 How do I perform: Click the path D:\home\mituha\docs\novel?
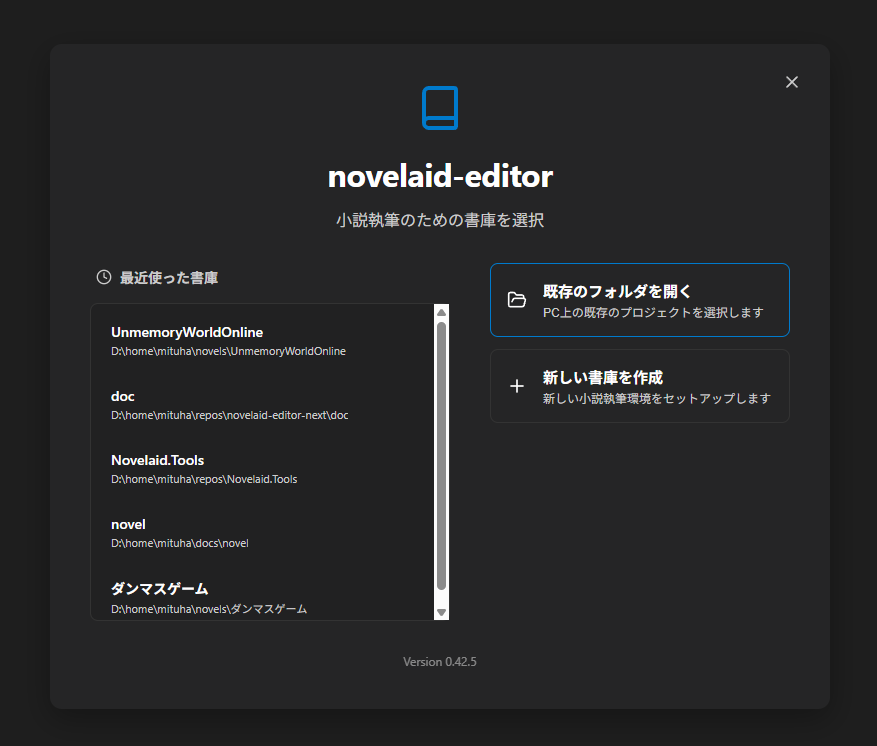(x=180, y=543)
